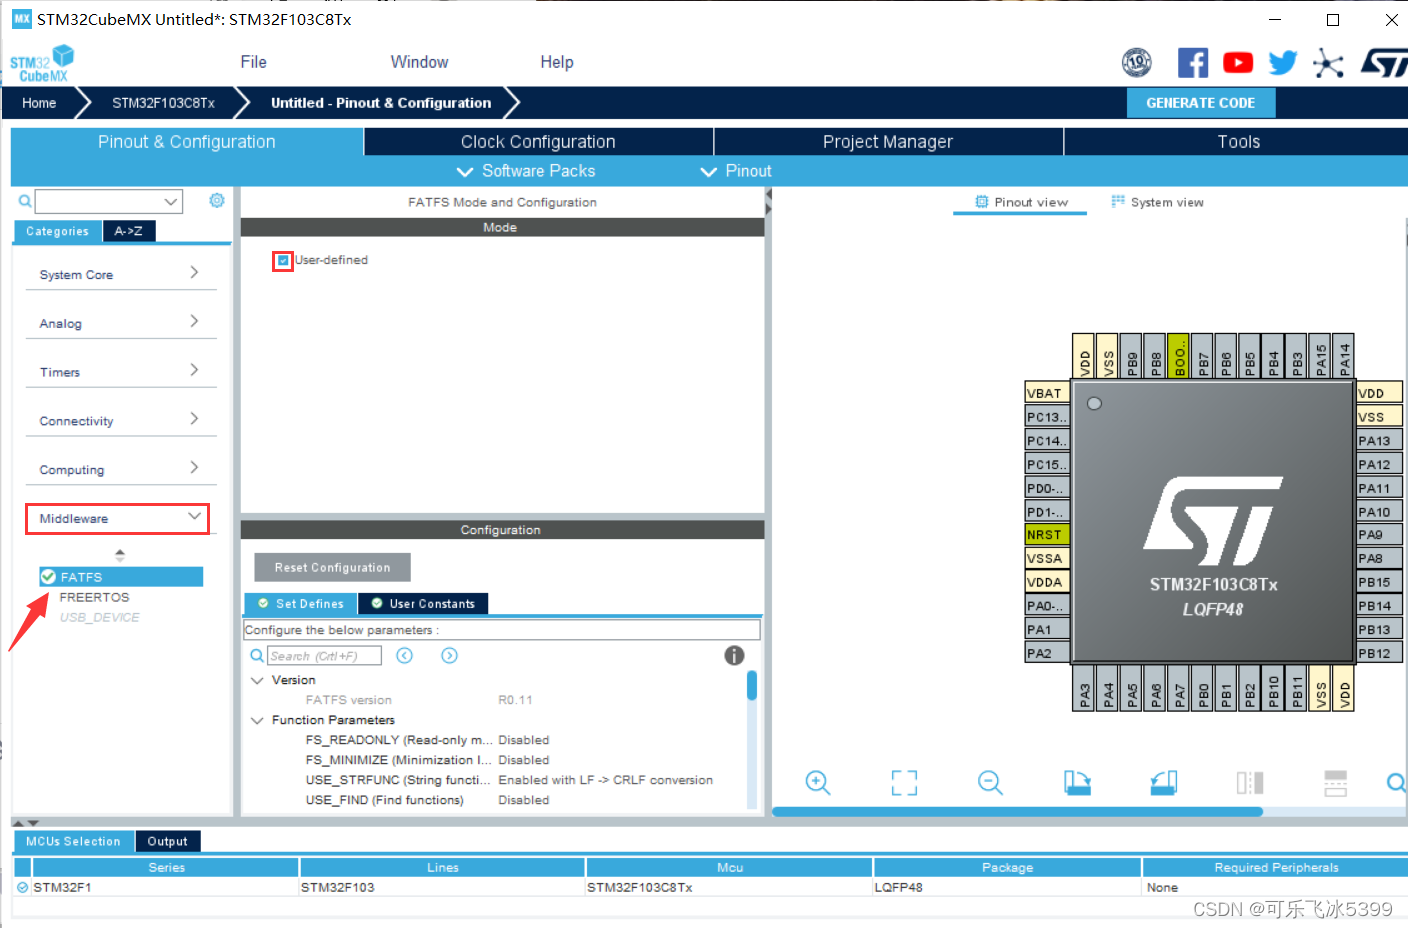Switch to Project Manager tab
The height and width of the screenshot is (928, 1408).
pos(888,142)
